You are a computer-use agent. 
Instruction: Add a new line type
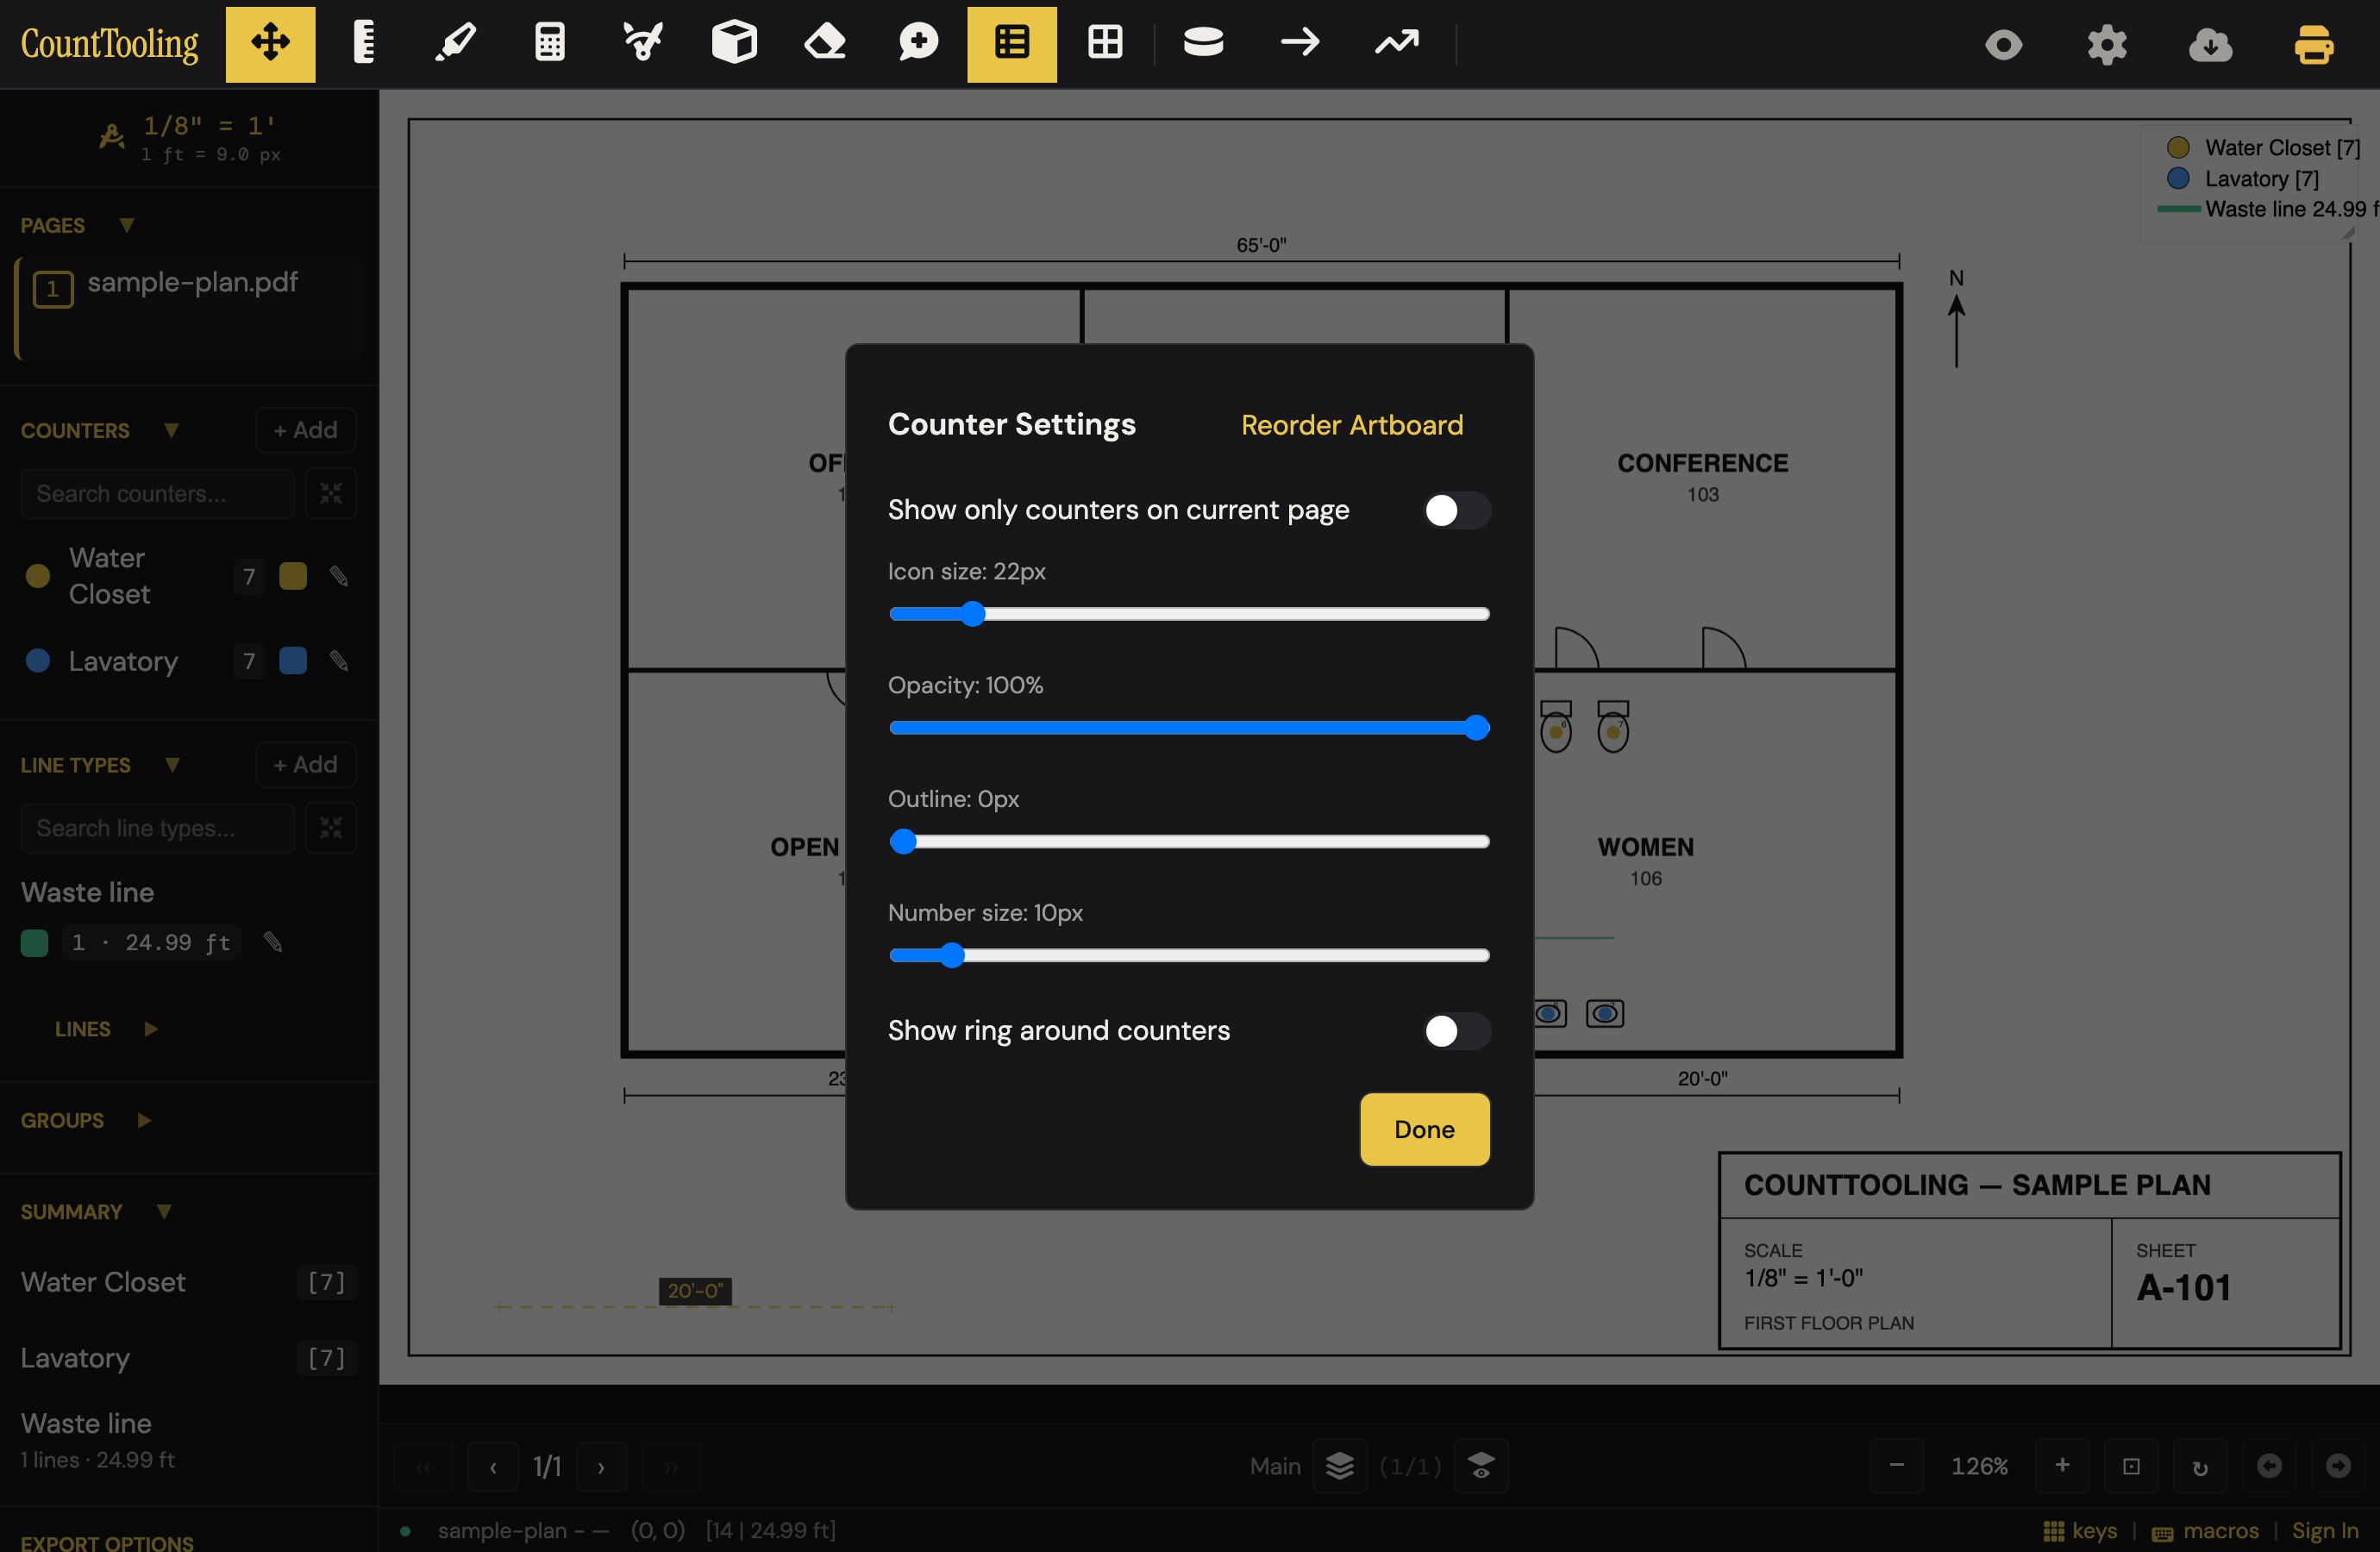(305, 765)
